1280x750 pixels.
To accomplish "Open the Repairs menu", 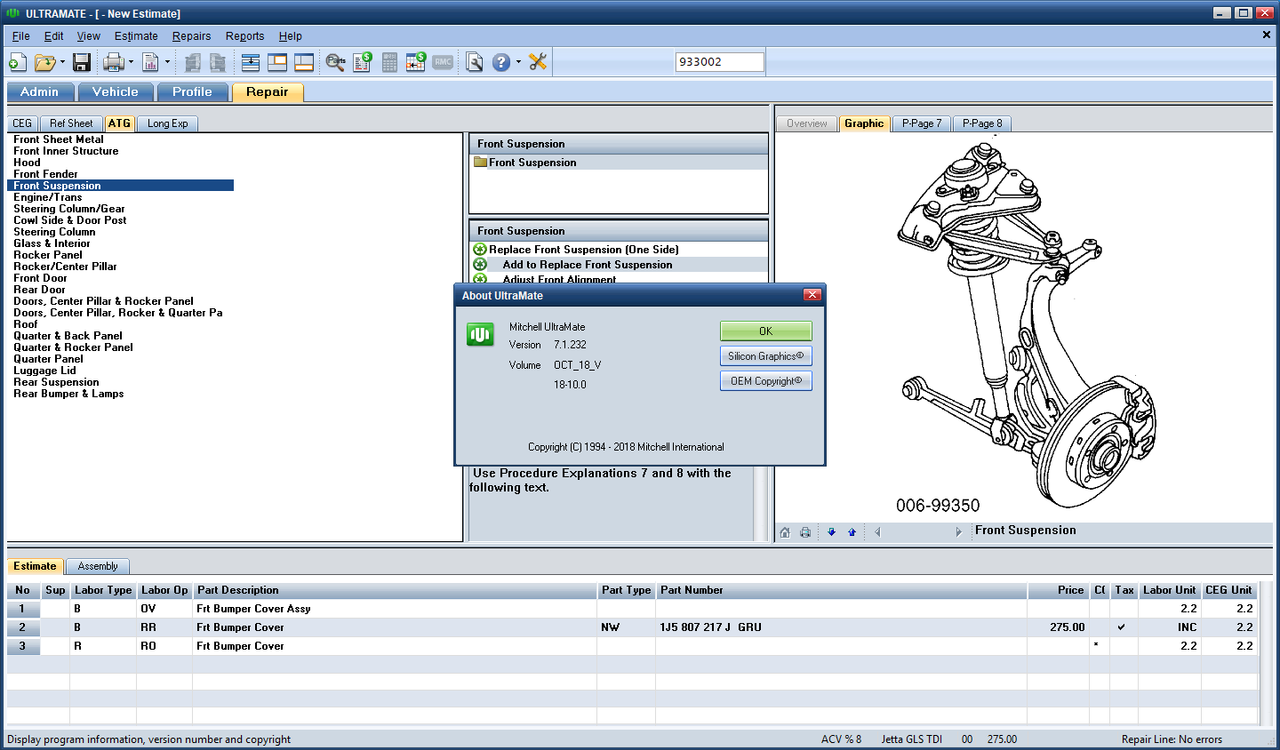I will [x=191, y=36].
